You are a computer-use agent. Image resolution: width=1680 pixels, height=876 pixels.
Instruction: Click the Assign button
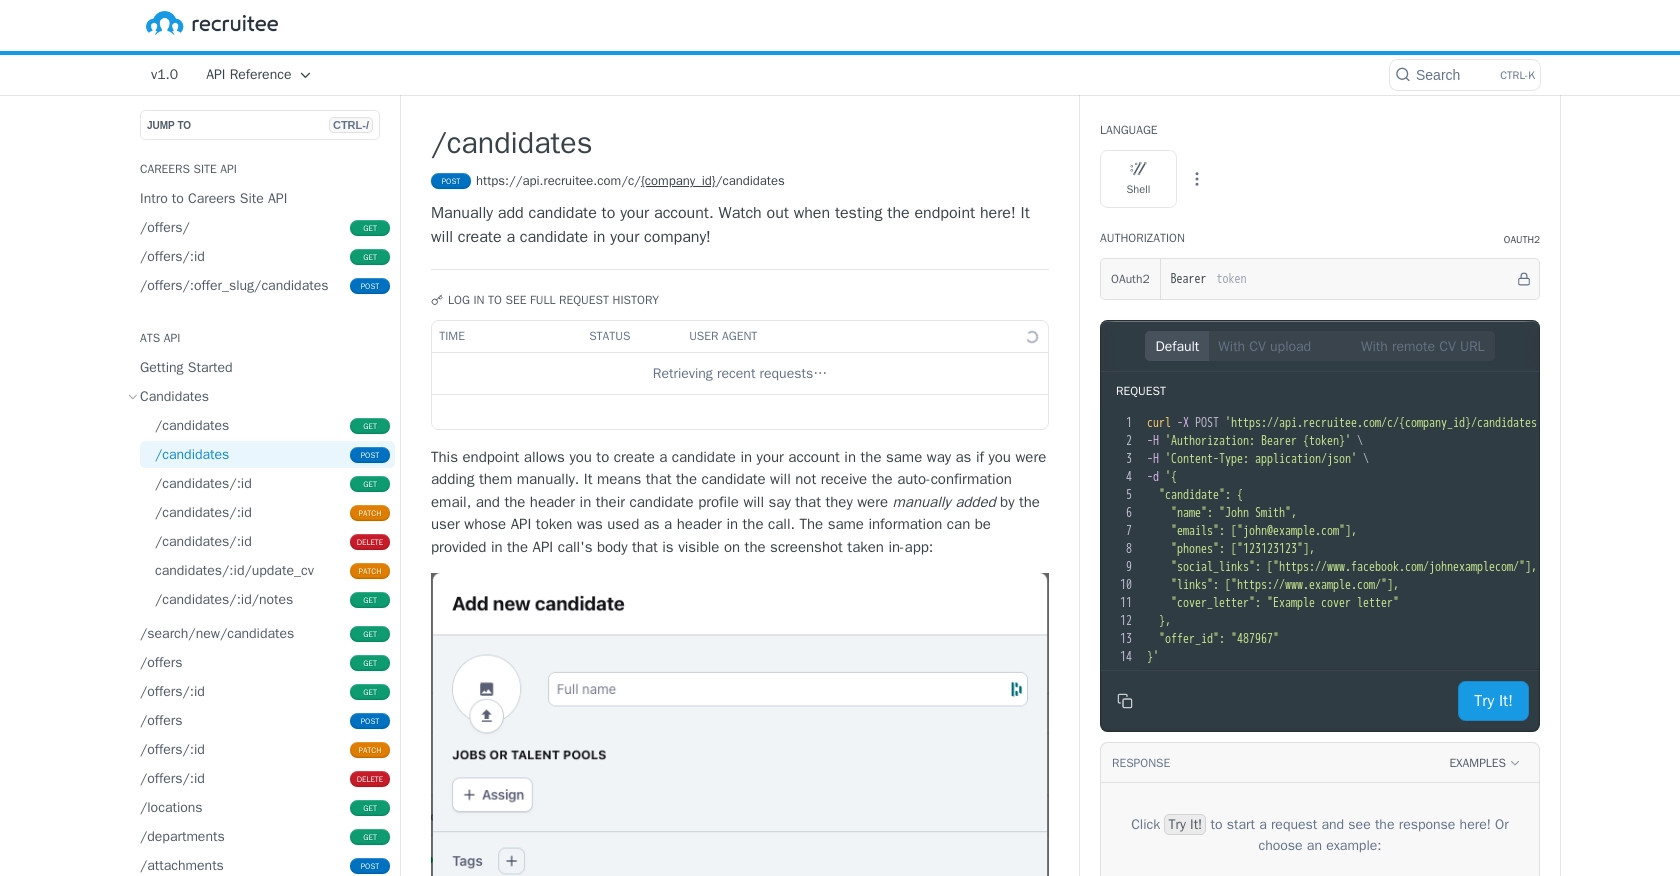point(492,795)
